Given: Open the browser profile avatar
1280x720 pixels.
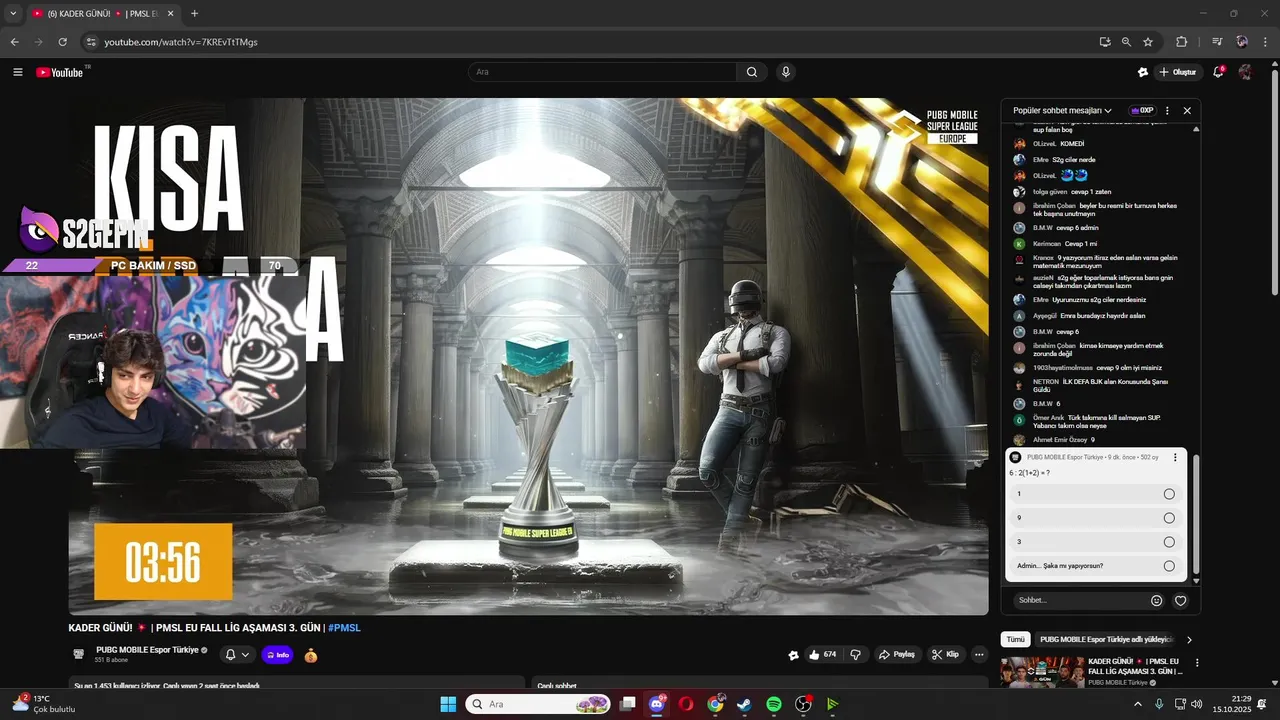Looking at the screenshot, I should tap(1242, 42).
